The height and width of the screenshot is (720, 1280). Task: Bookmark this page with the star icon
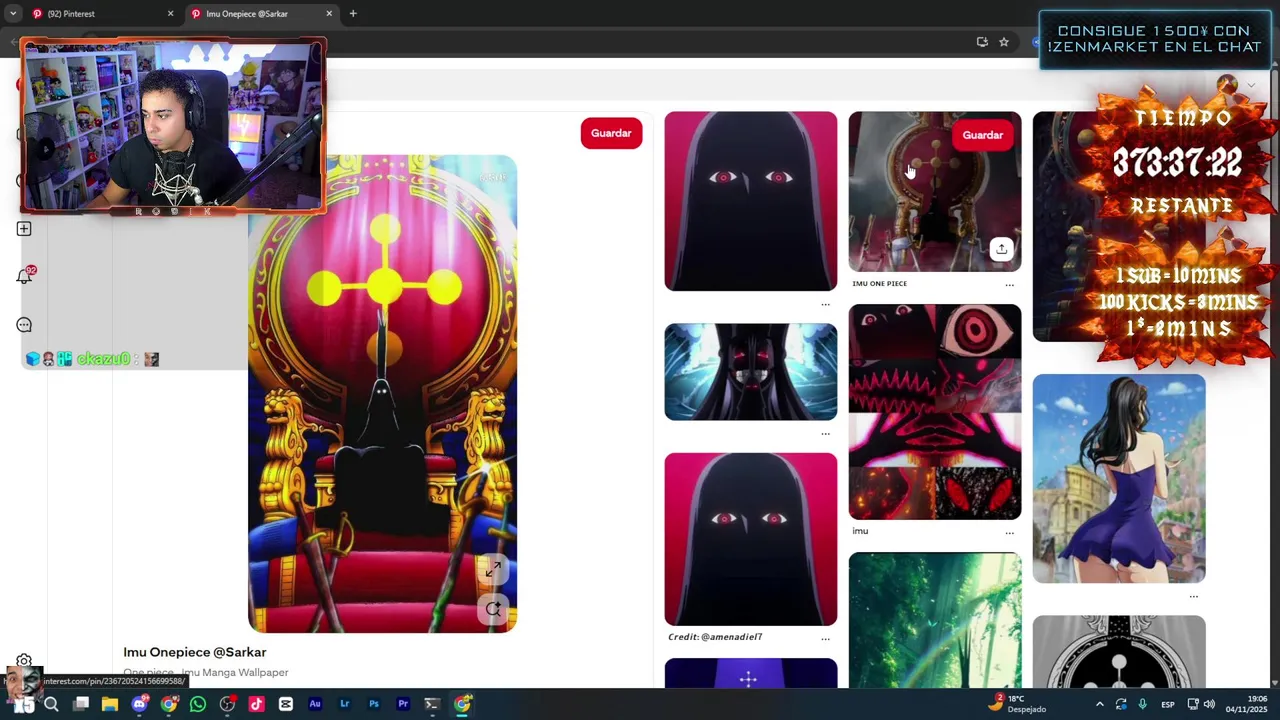coord(1004,42)
